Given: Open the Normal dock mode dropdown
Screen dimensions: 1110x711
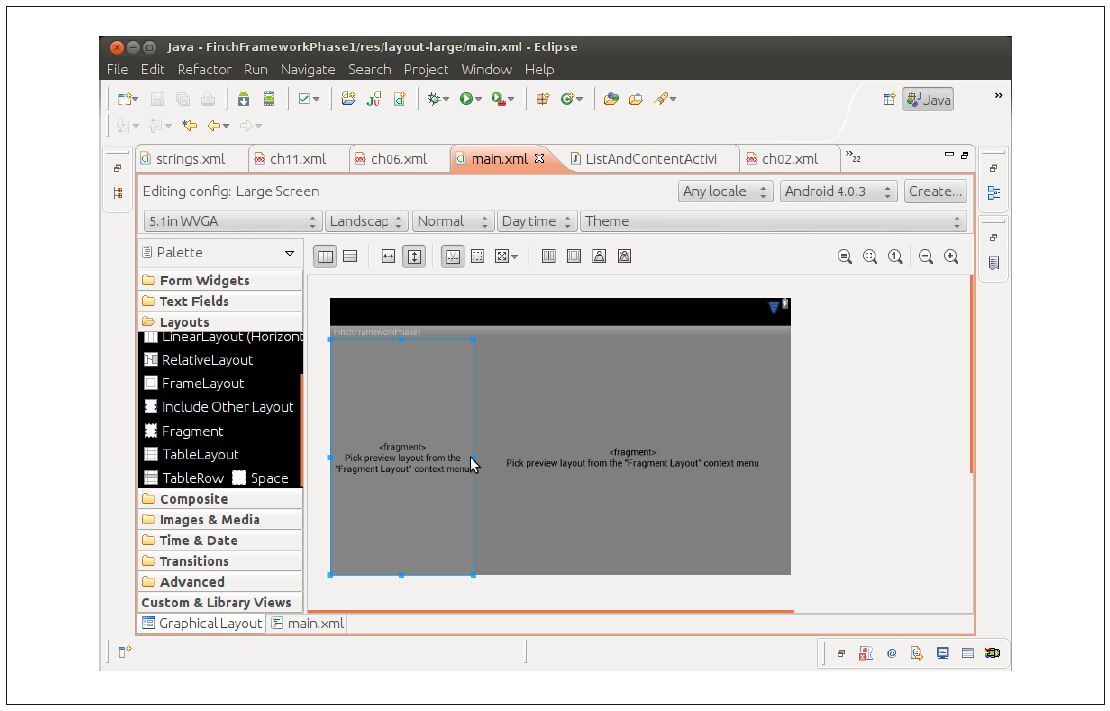Looking at the screenshot, I should coord(452,222).
